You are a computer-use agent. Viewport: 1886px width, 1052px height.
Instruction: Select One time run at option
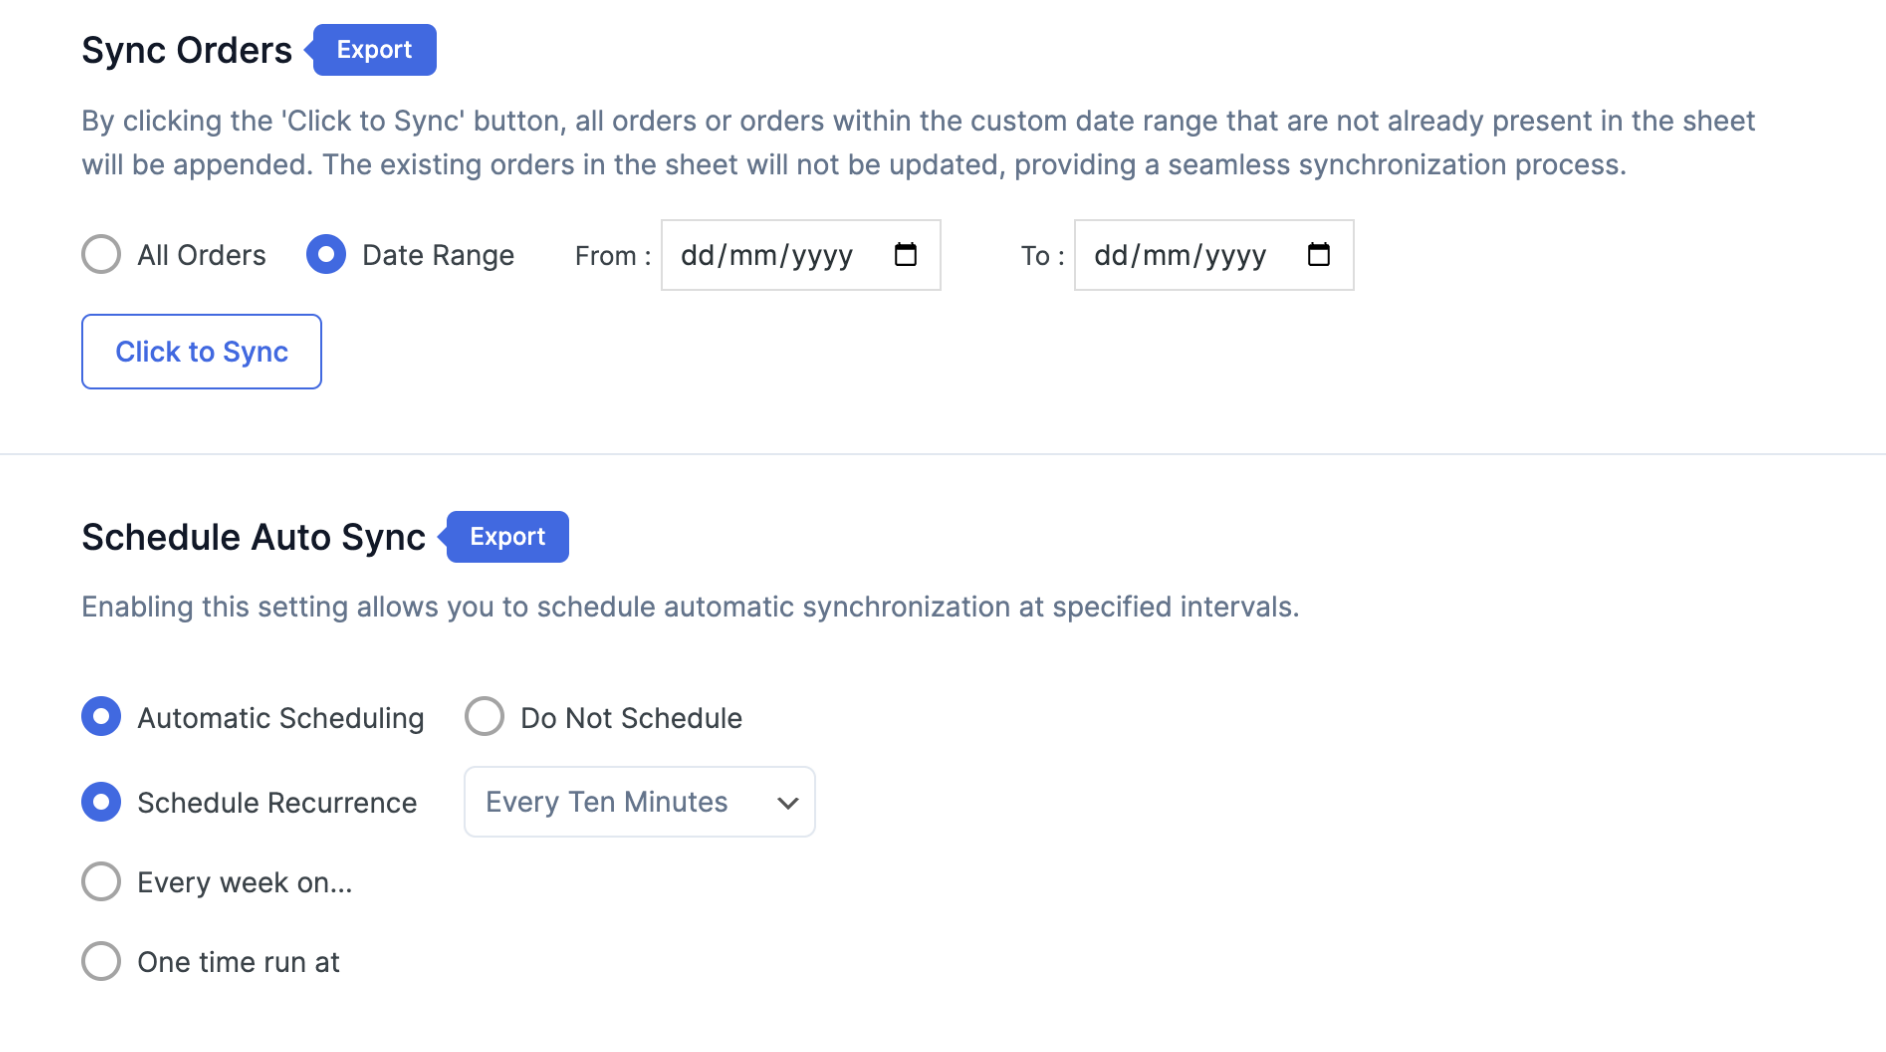point(101,961)
